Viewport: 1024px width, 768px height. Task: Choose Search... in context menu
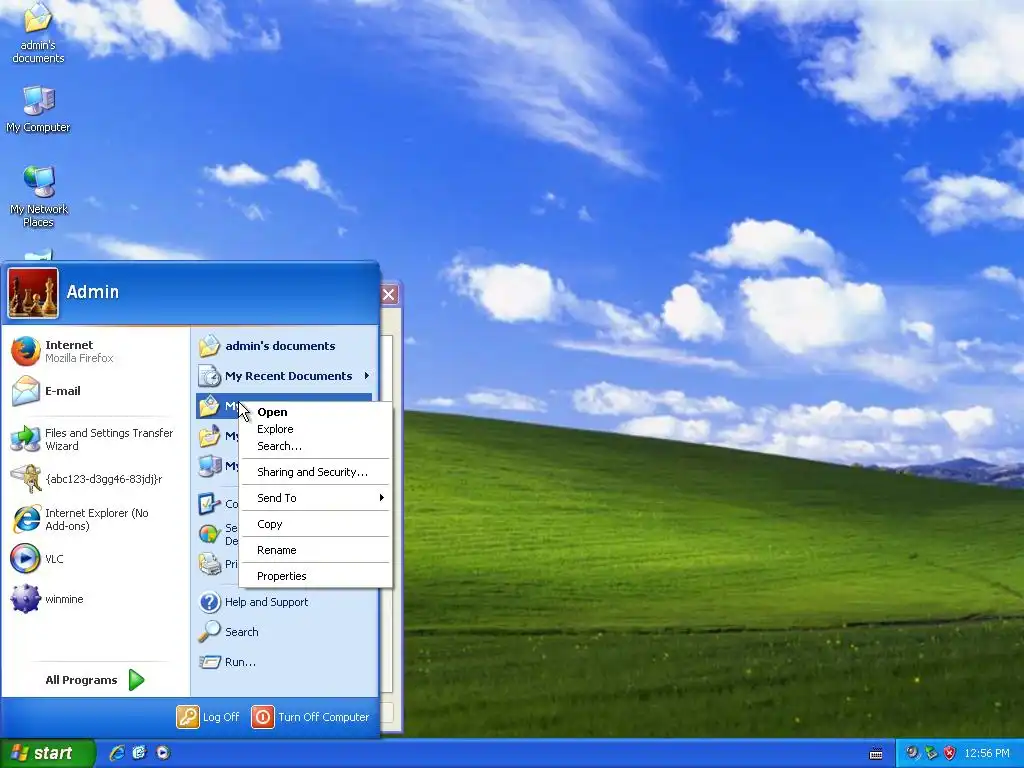[x=315, y=446]
